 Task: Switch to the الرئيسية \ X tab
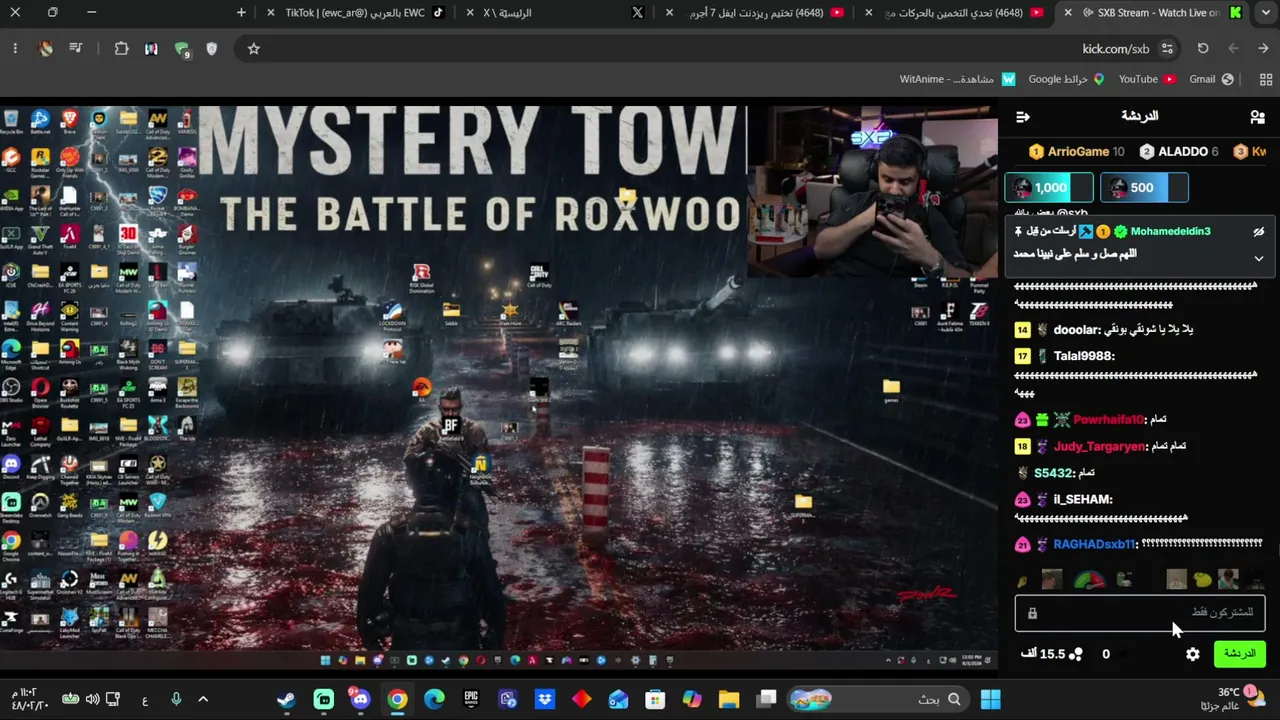pos(558,13)
